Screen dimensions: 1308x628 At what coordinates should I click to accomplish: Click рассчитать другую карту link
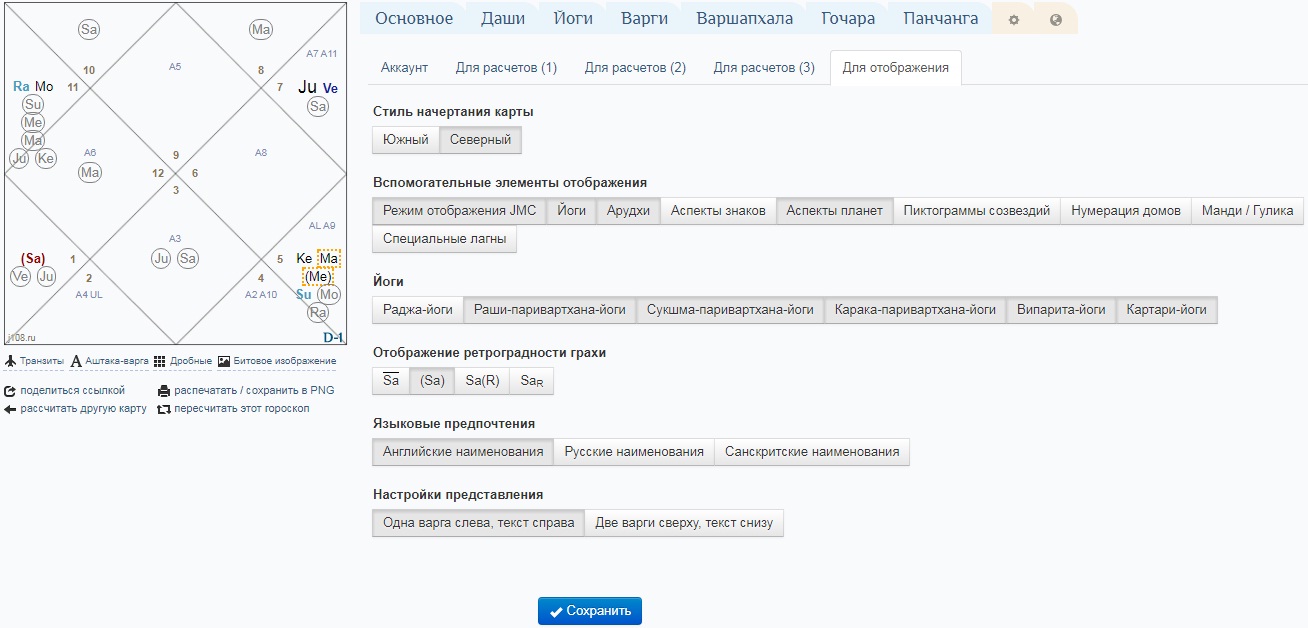(83, 409)
